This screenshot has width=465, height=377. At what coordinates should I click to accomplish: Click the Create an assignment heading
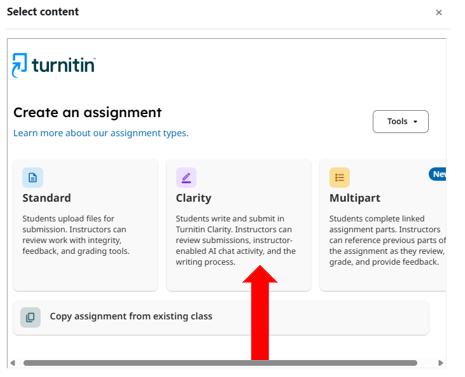click(87, 112)
